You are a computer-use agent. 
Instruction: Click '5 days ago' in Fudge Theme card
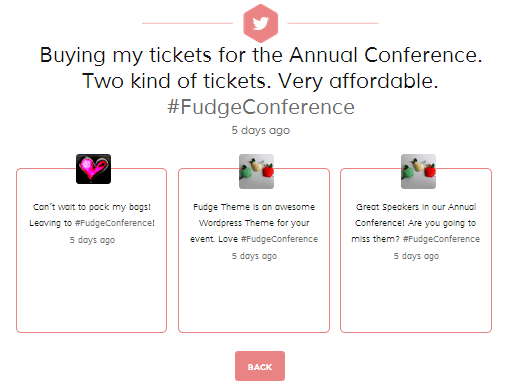254,256
